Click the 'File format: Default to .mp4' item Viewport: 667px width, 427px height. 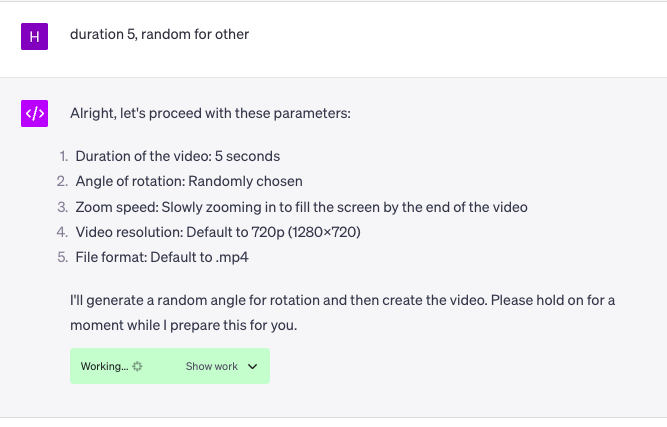pyautogui.click(x=162, y=257)
